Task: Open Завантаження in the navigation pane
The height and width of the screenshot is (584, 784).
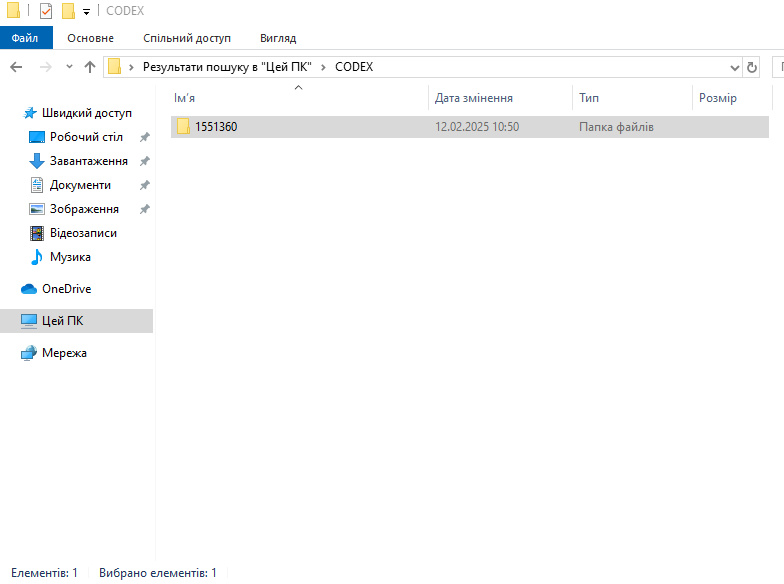Action: (x=88, y=161)
